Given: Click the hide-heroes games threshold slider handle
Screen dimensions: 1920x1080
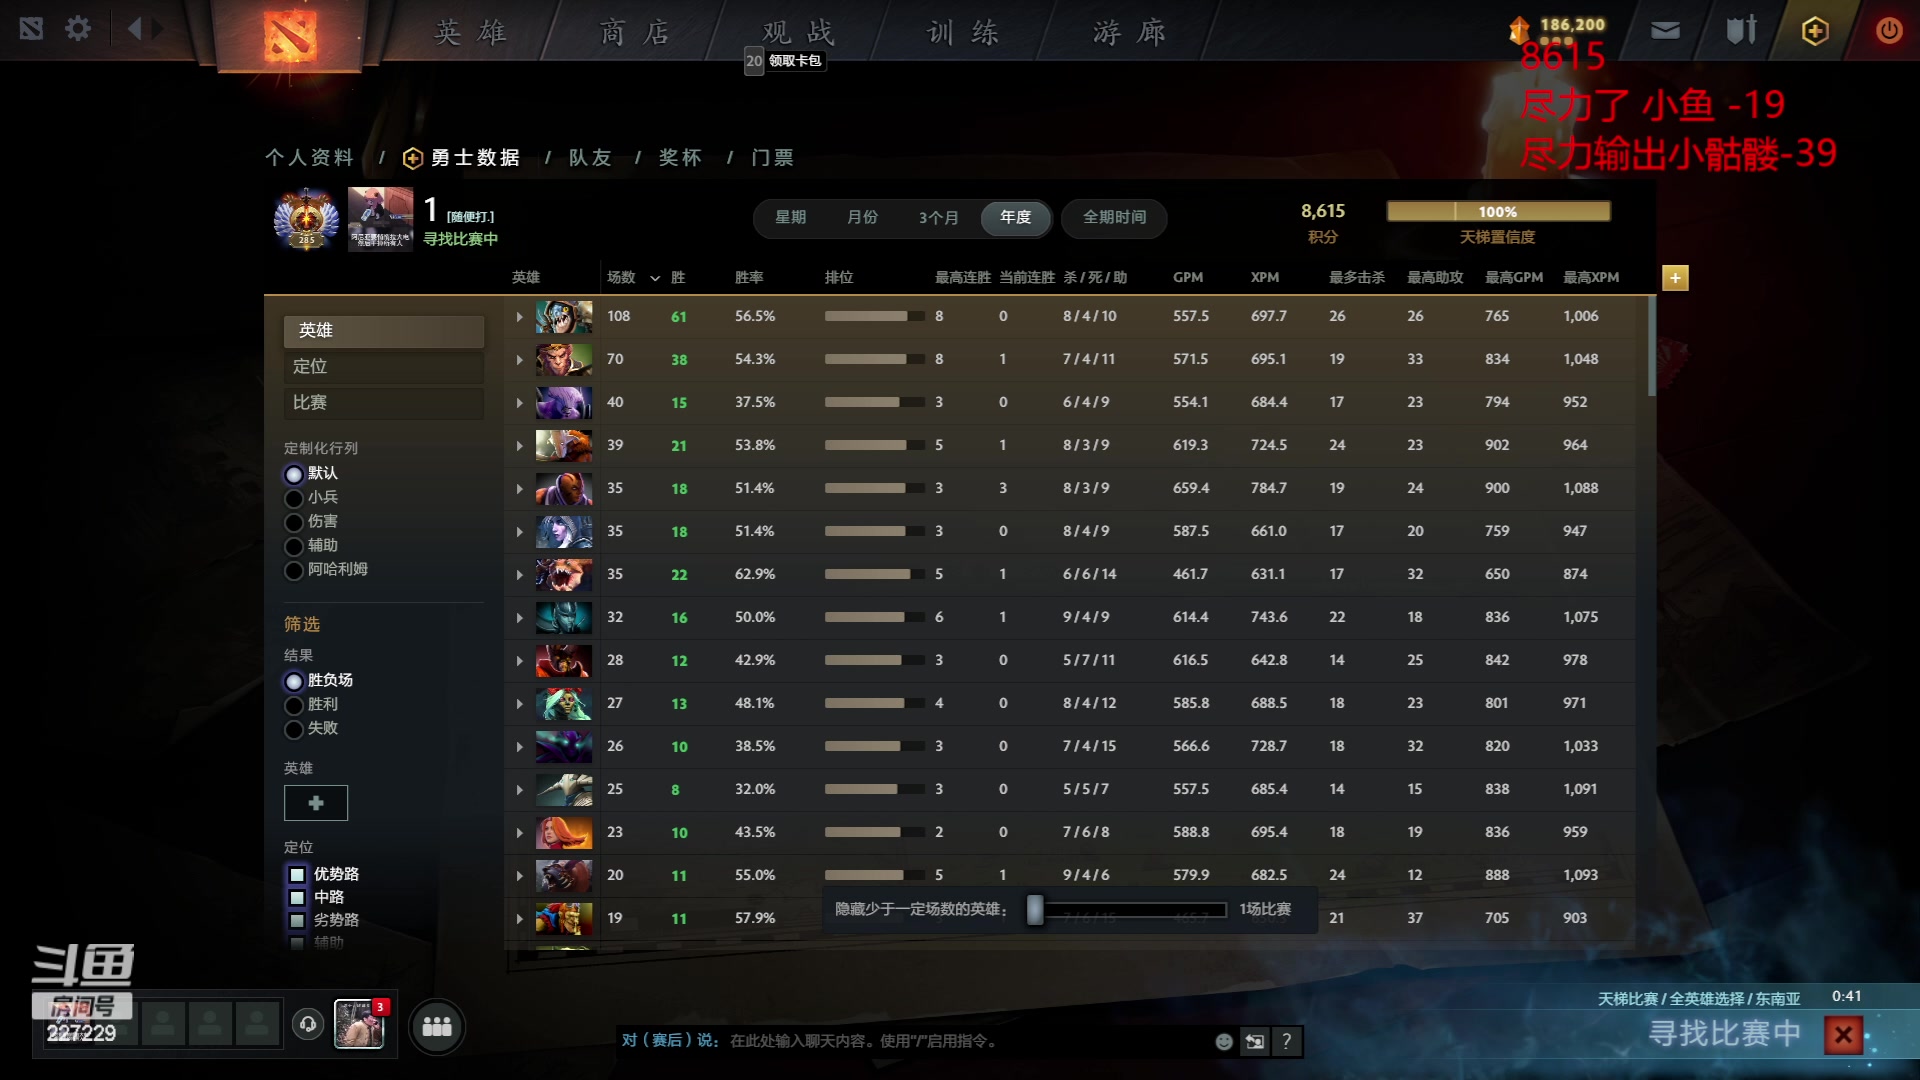Looking at the screenshot, I should [x=1035, y=910].
